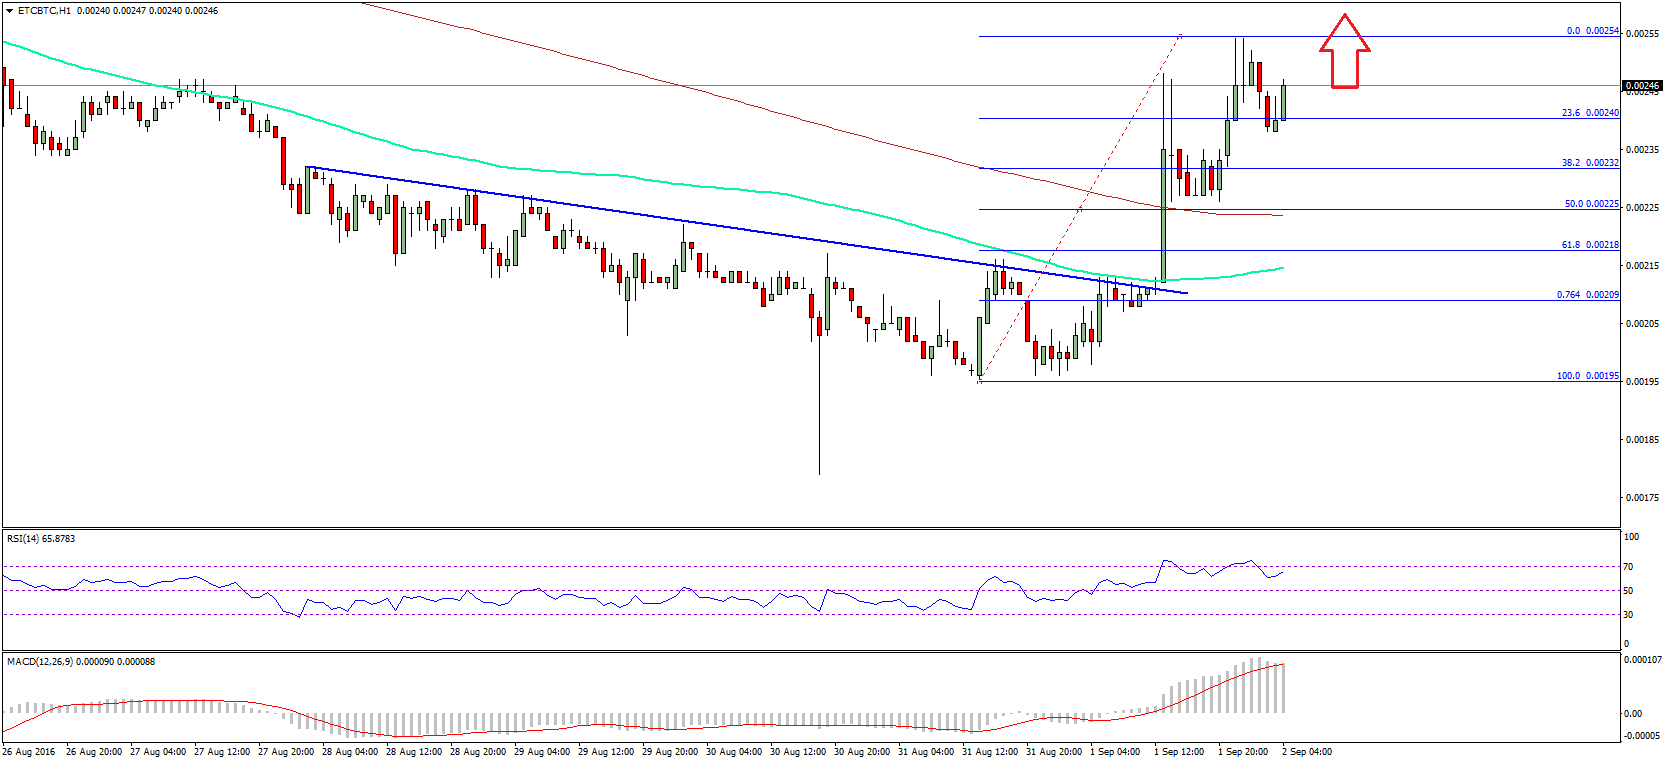Click the time label "1 Sep 12:00"
The width and height of the screenshot is (1663, 763).
coord(1179,752)
